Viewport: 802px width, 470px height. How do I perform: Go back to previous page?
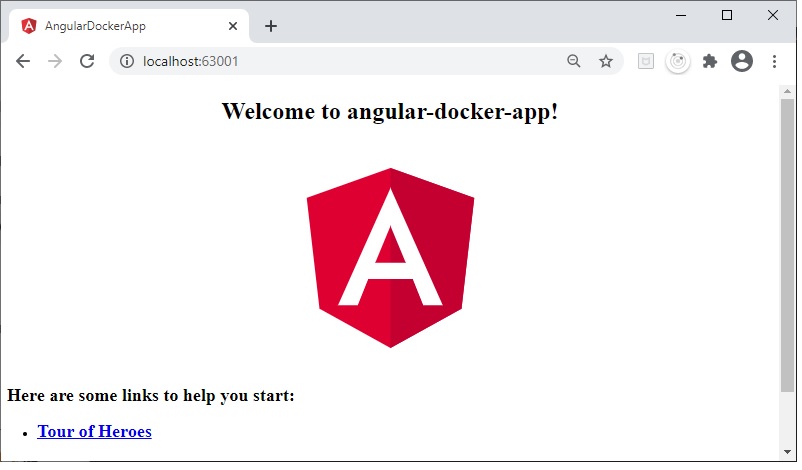coord(23,61)
